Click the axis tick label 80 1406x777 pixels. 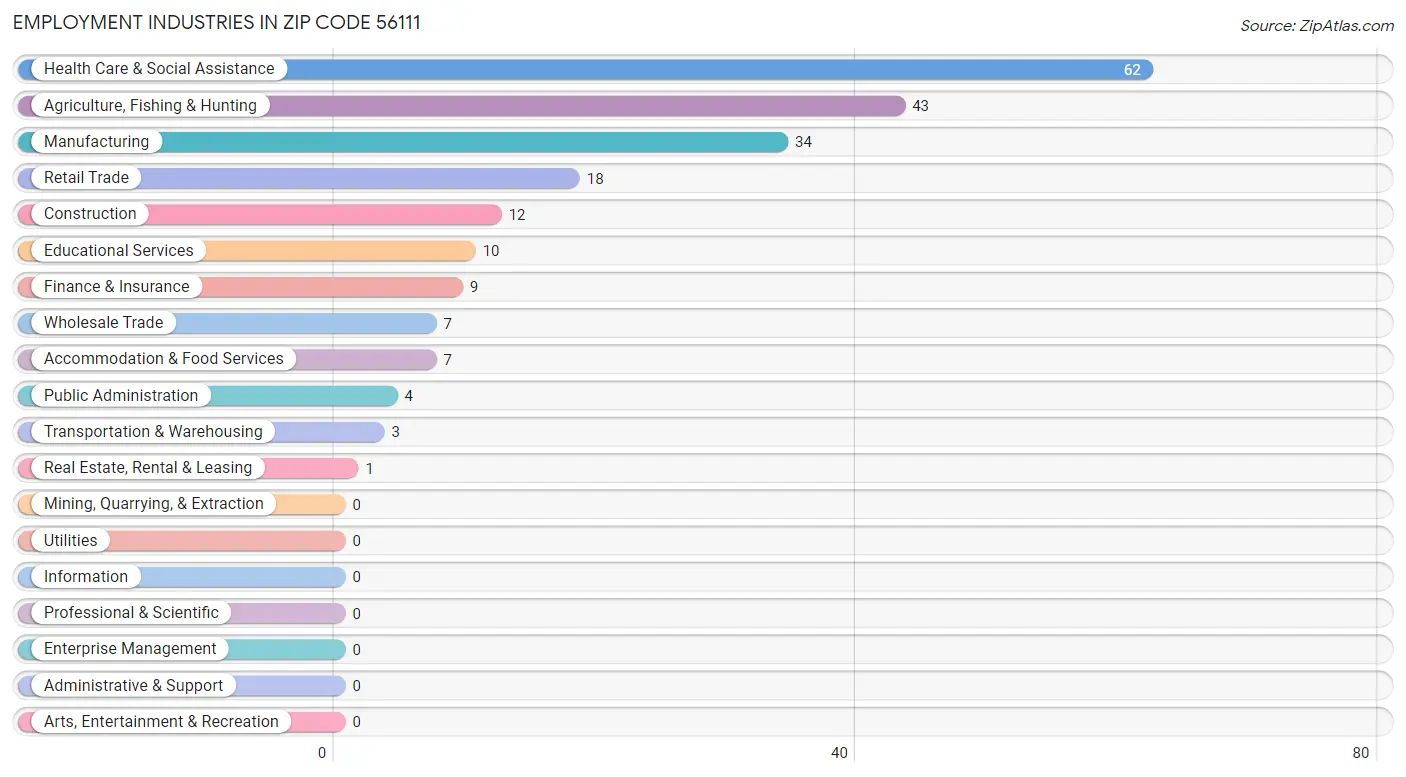tap(1360, 753)
